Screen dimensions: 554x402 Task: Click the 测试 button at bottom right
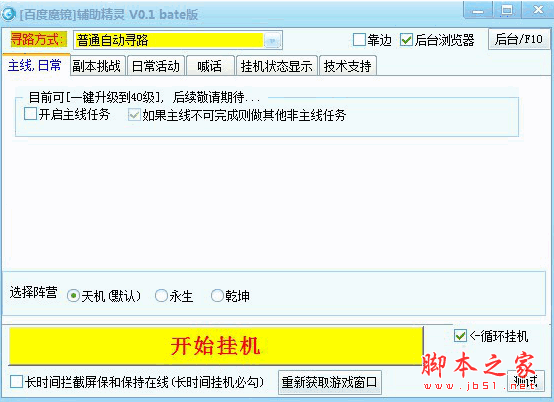526,381
